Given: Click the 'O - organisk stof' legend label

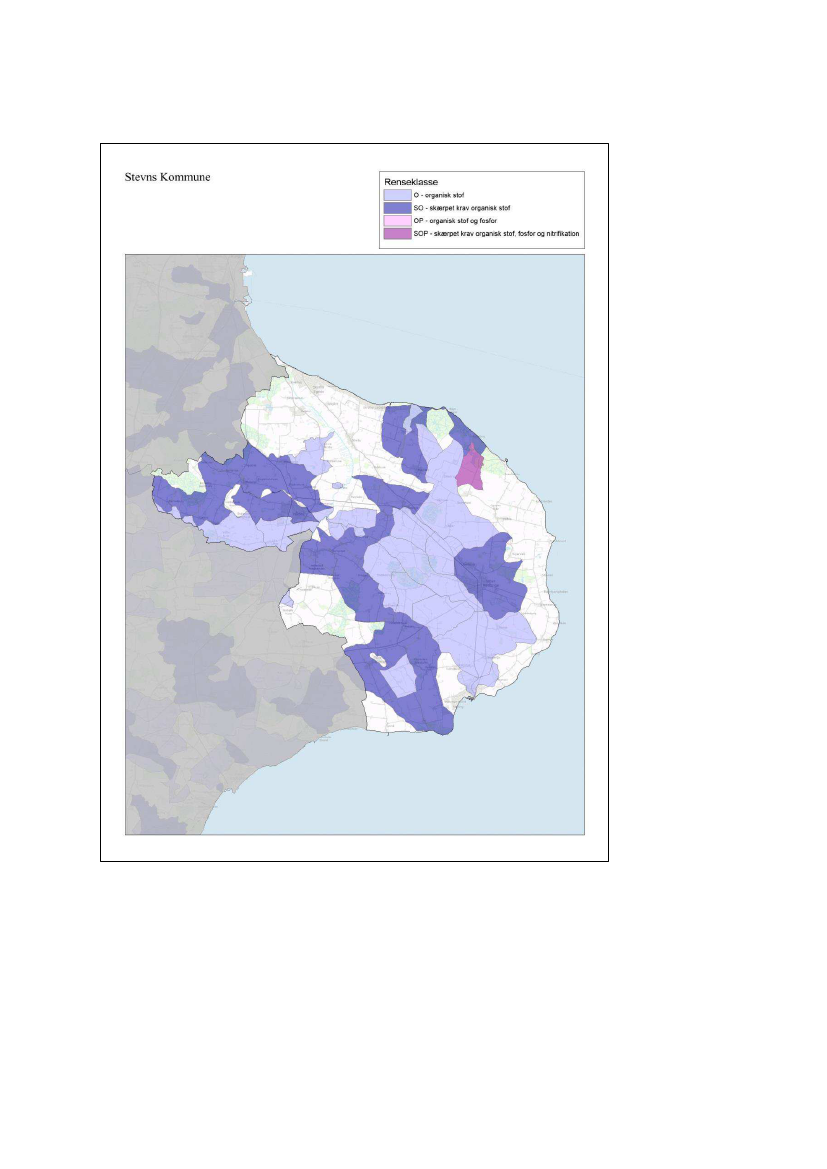Looking at the screenshot, I should coord(439,195).
